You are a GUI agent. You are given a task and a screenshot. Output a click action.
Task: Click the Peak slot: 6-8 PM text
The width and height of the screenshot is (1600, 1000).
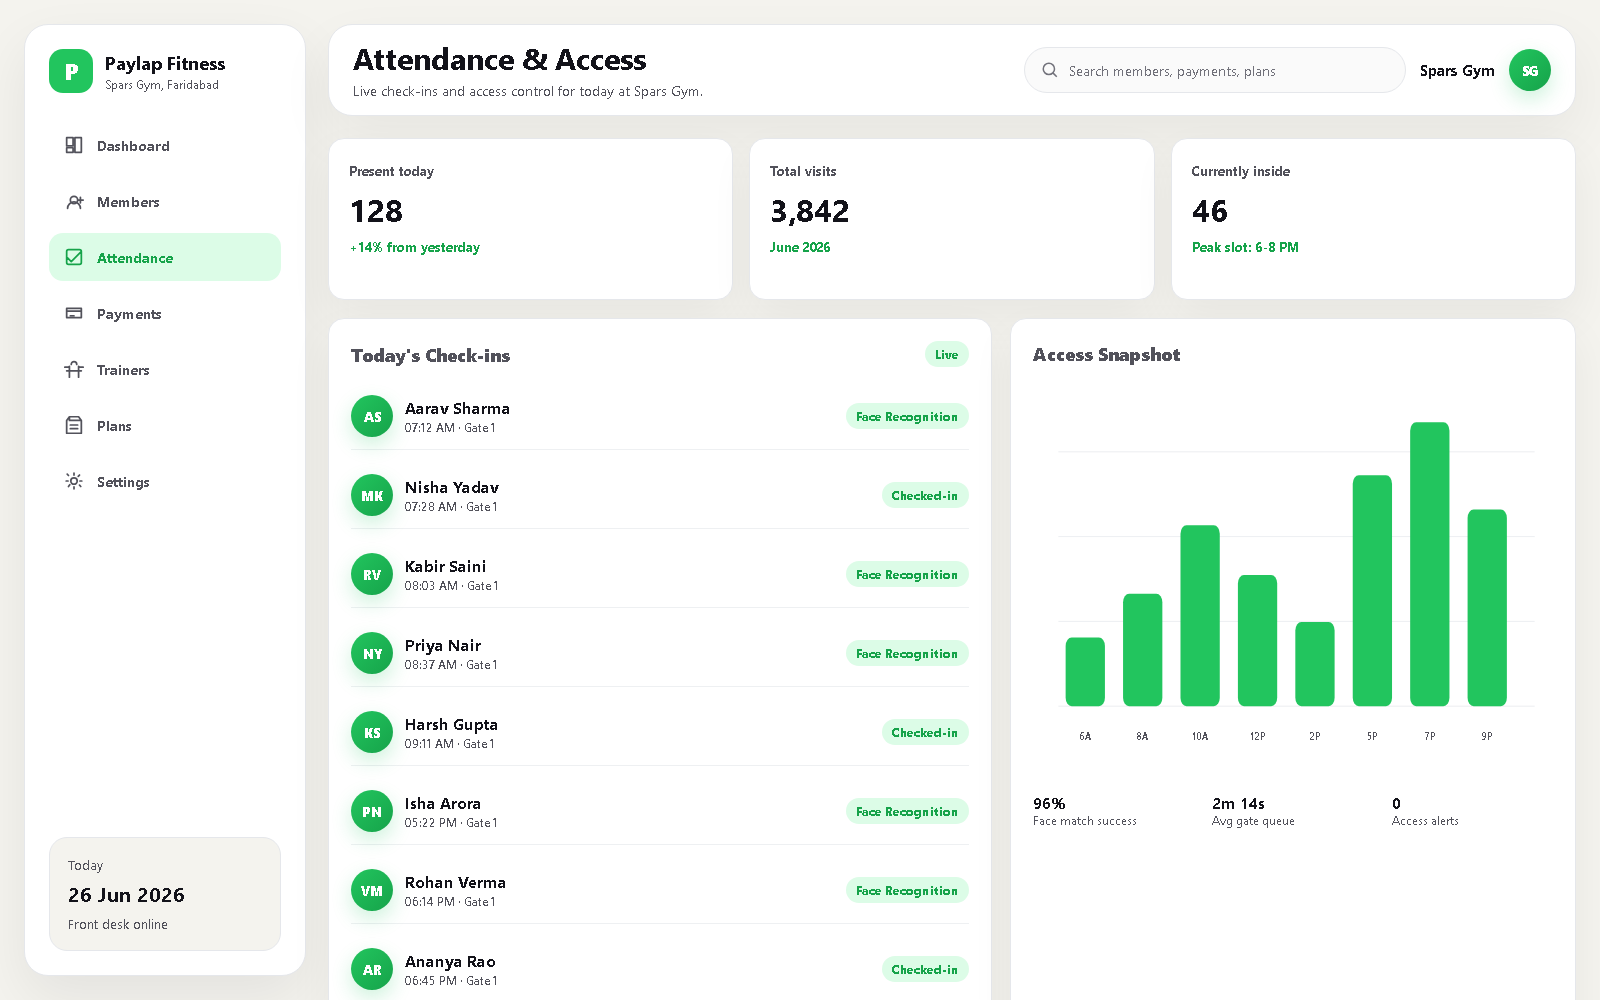pos(1245,247)
